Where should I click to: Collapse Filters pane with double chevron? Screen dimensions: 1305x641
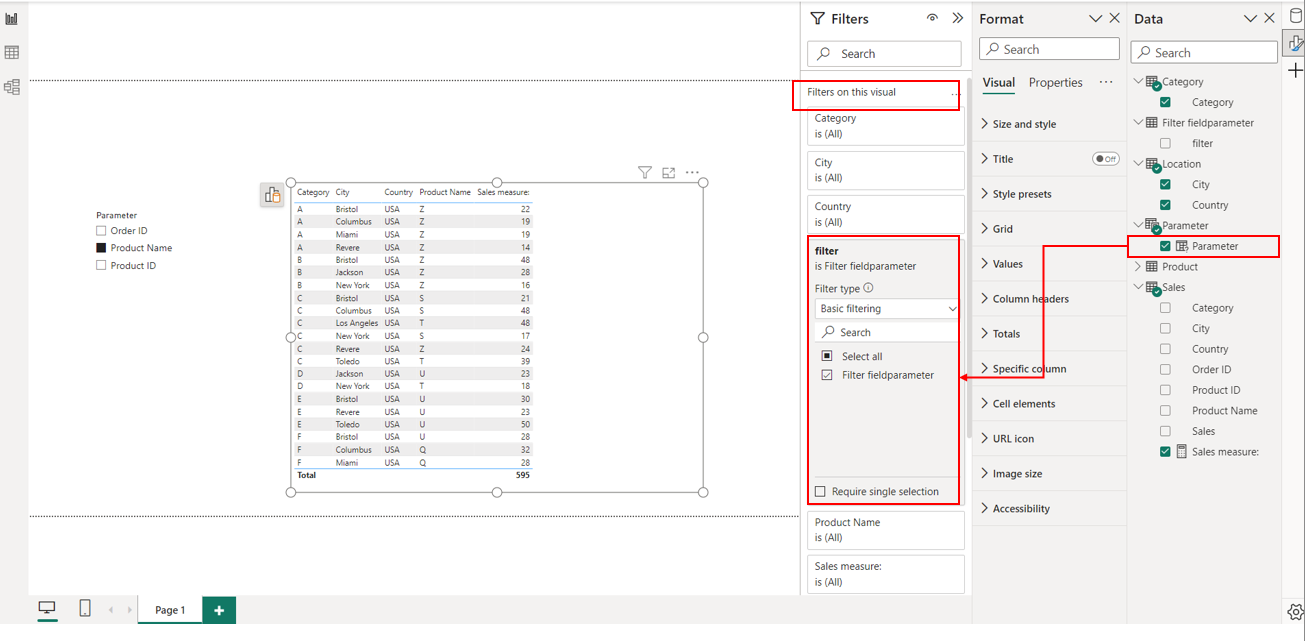click(x=957, y=18)
